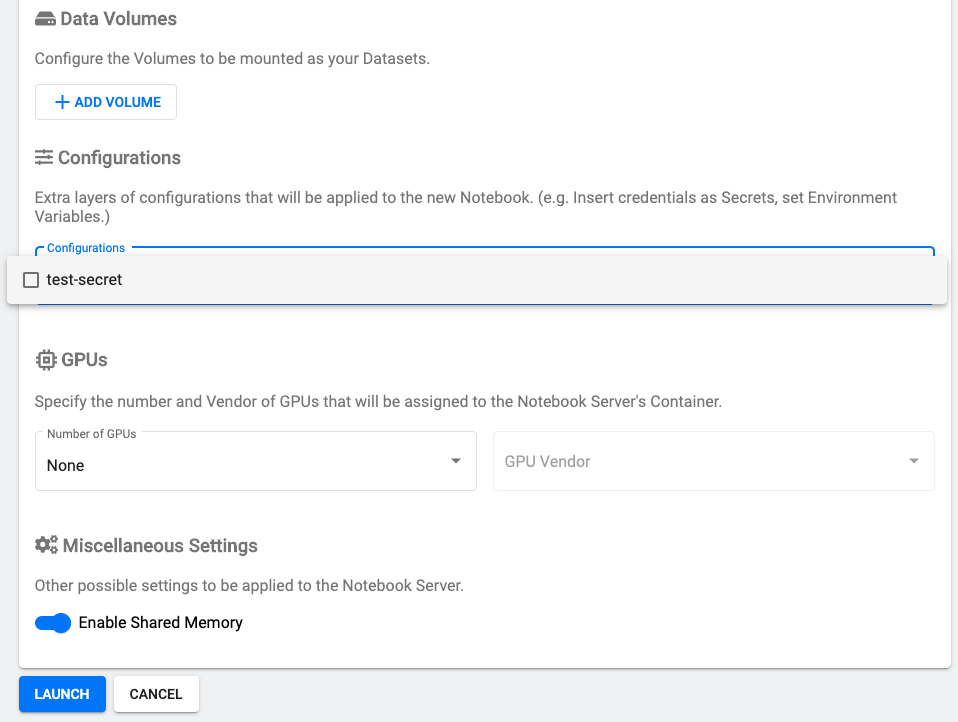
Task: Click the GPU Vendor dropdown arrow
Action: (914, 461)
